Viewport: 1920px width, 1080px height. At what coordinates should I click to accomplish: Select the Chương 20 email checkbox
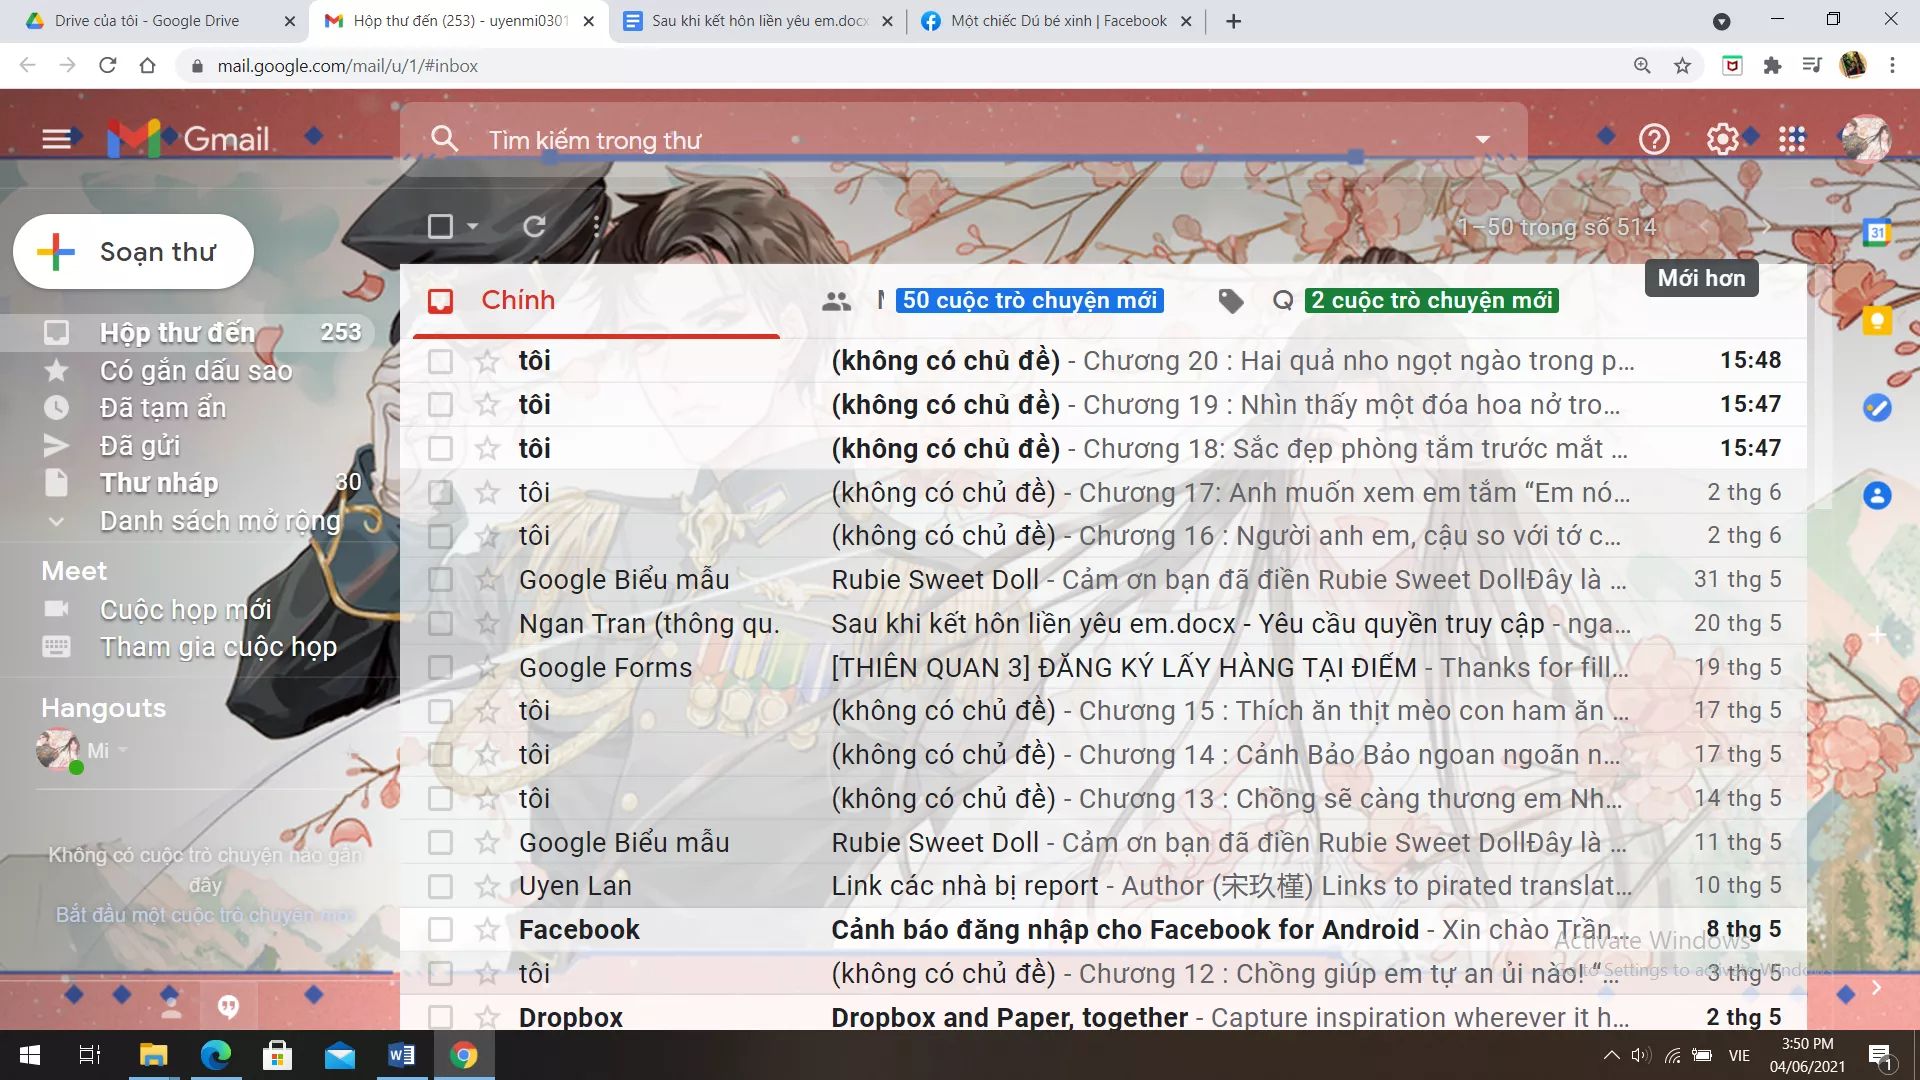[440, 361]
